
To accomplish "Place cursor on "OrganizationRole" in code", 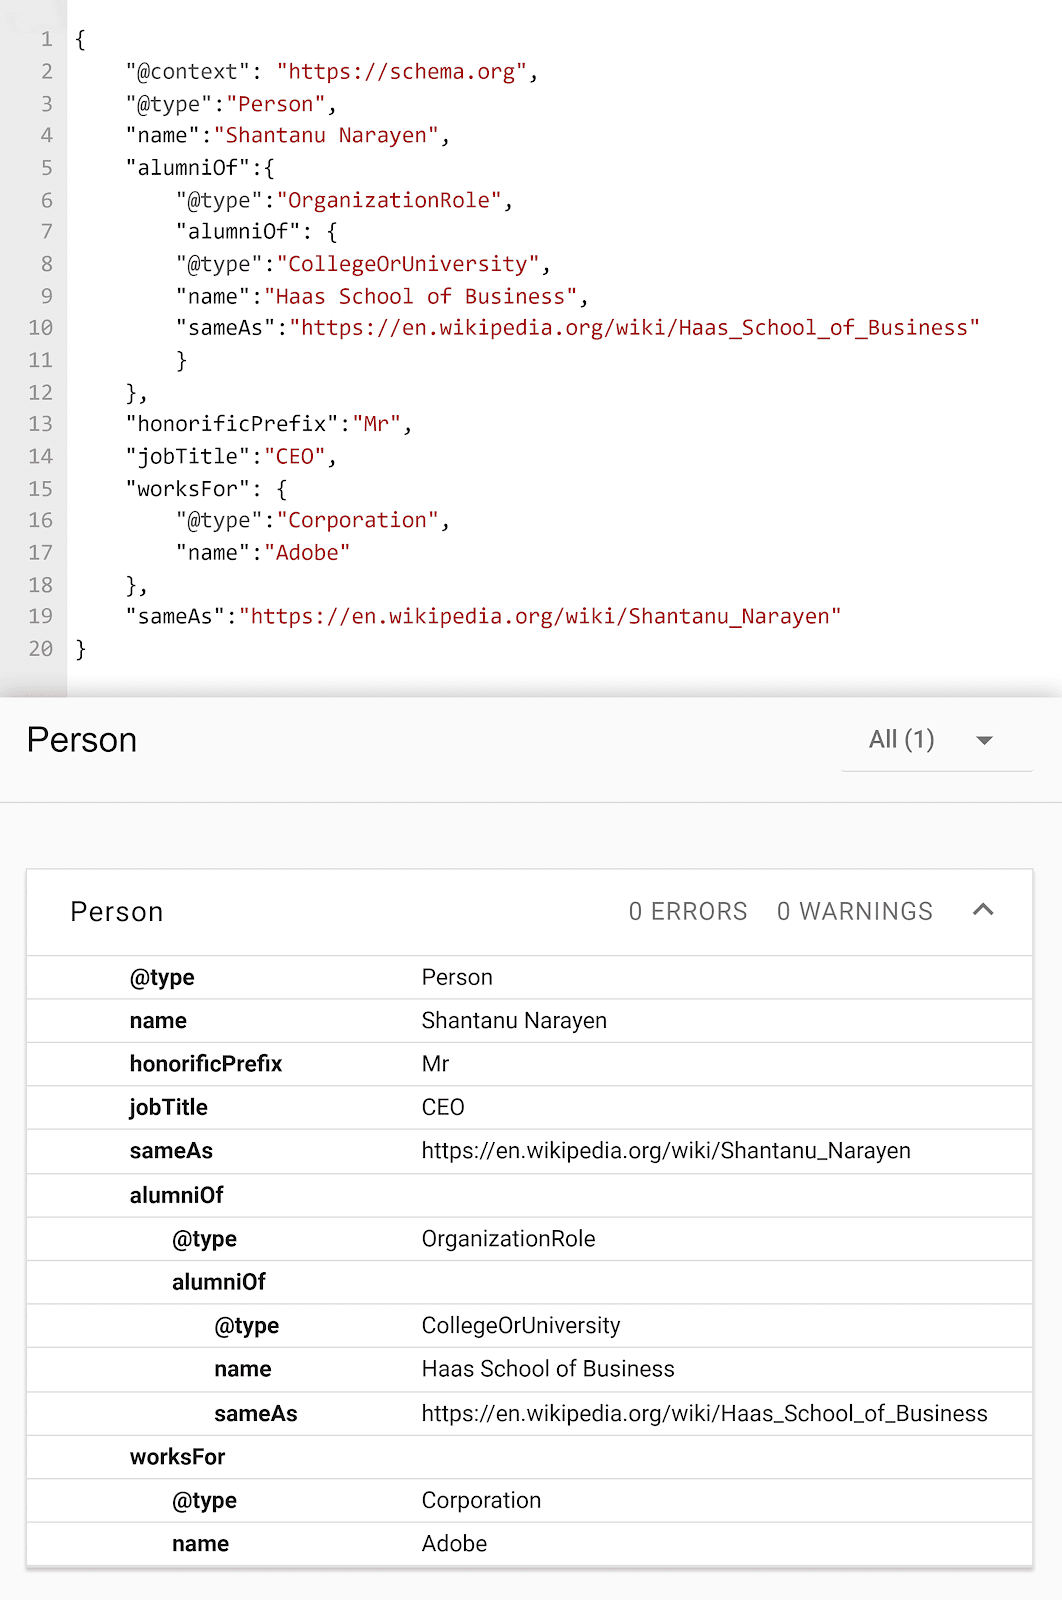I will 389,200.
